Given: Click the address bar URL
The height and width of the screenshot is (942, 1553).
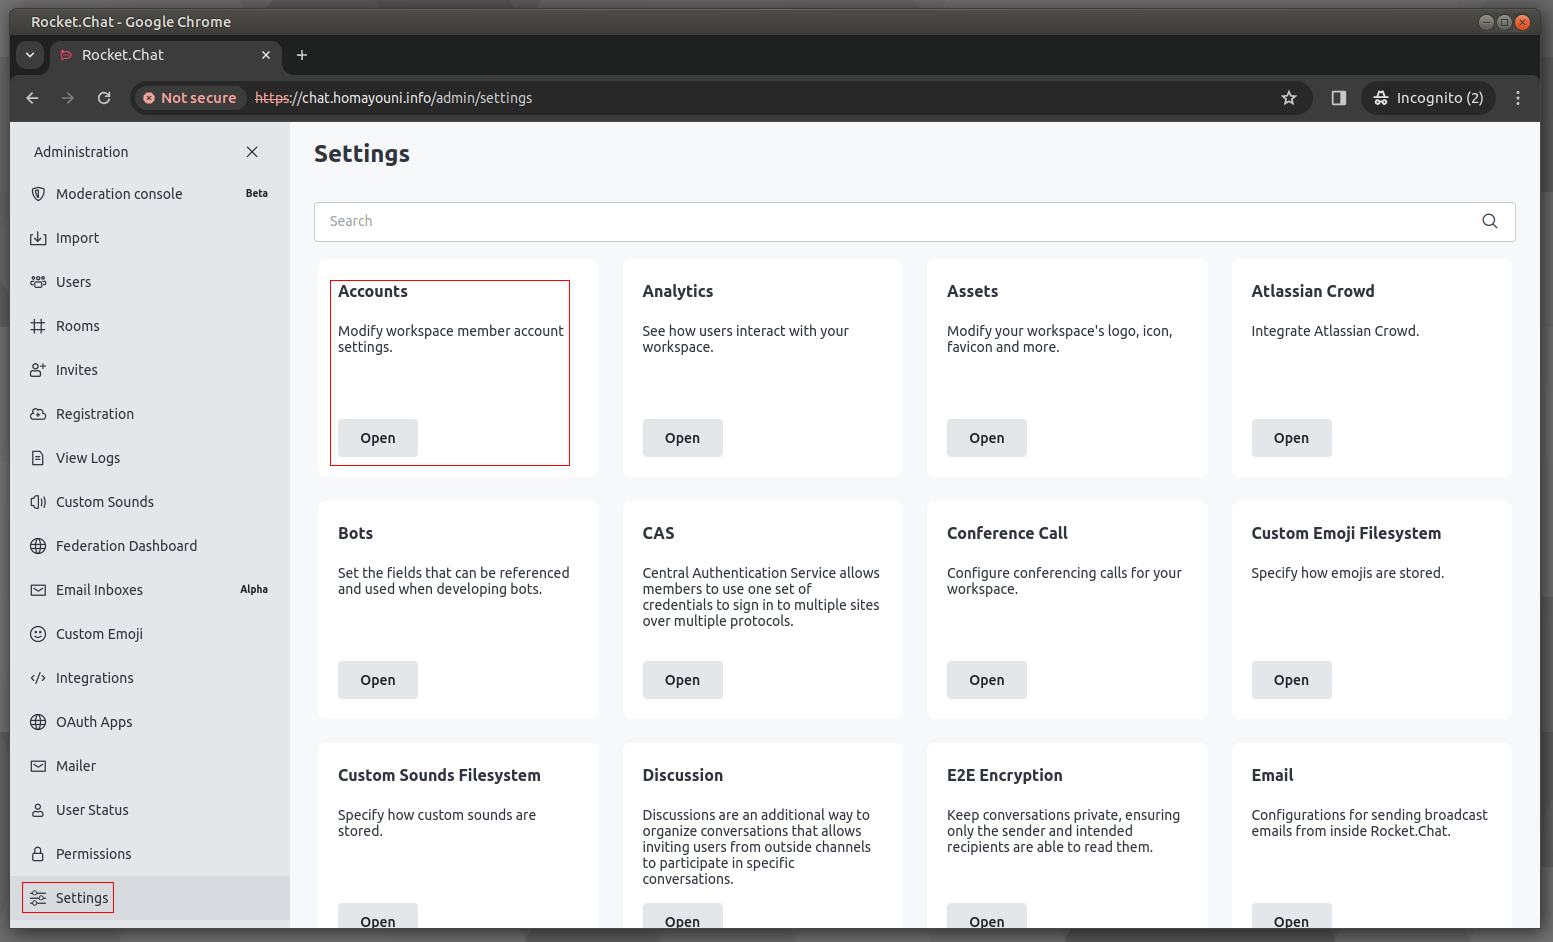Looking at the screenshot, I should click(393, 98).
